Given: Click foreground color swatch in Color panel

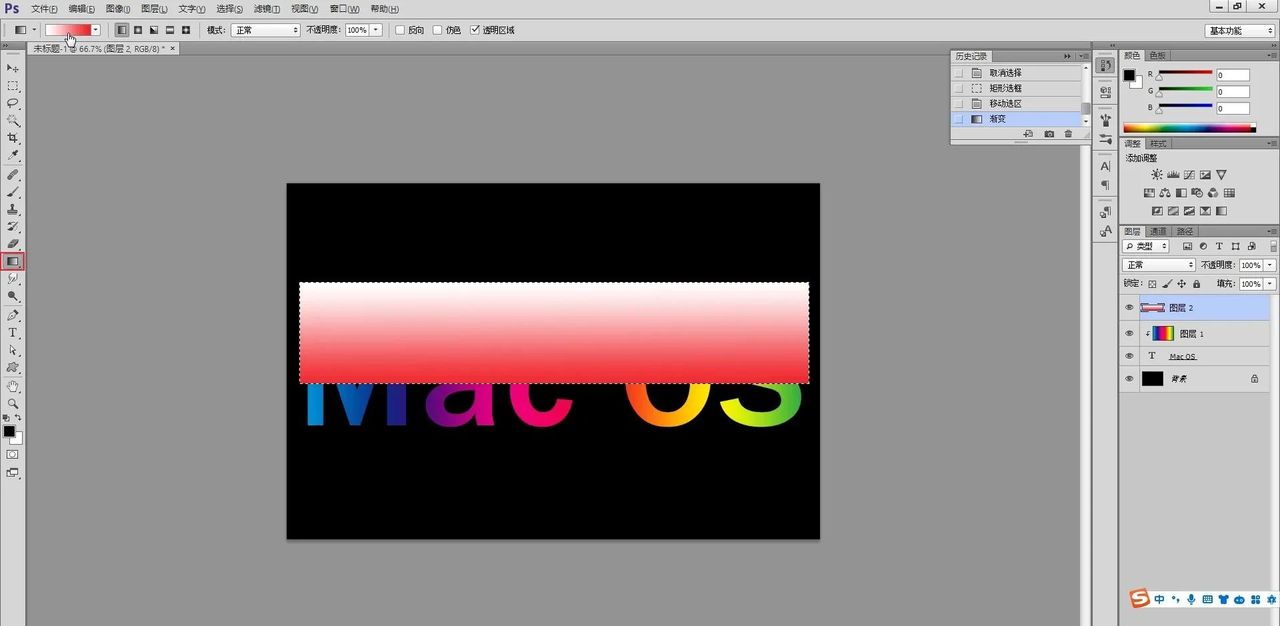Looking at the screenshot, I should click(1129, 75).
